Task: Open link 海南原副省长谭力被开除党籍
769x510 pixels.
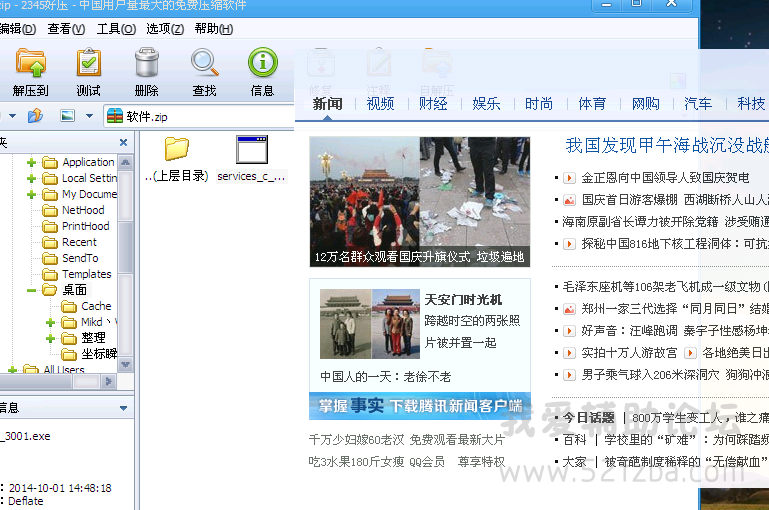Action: coord(640,222)
